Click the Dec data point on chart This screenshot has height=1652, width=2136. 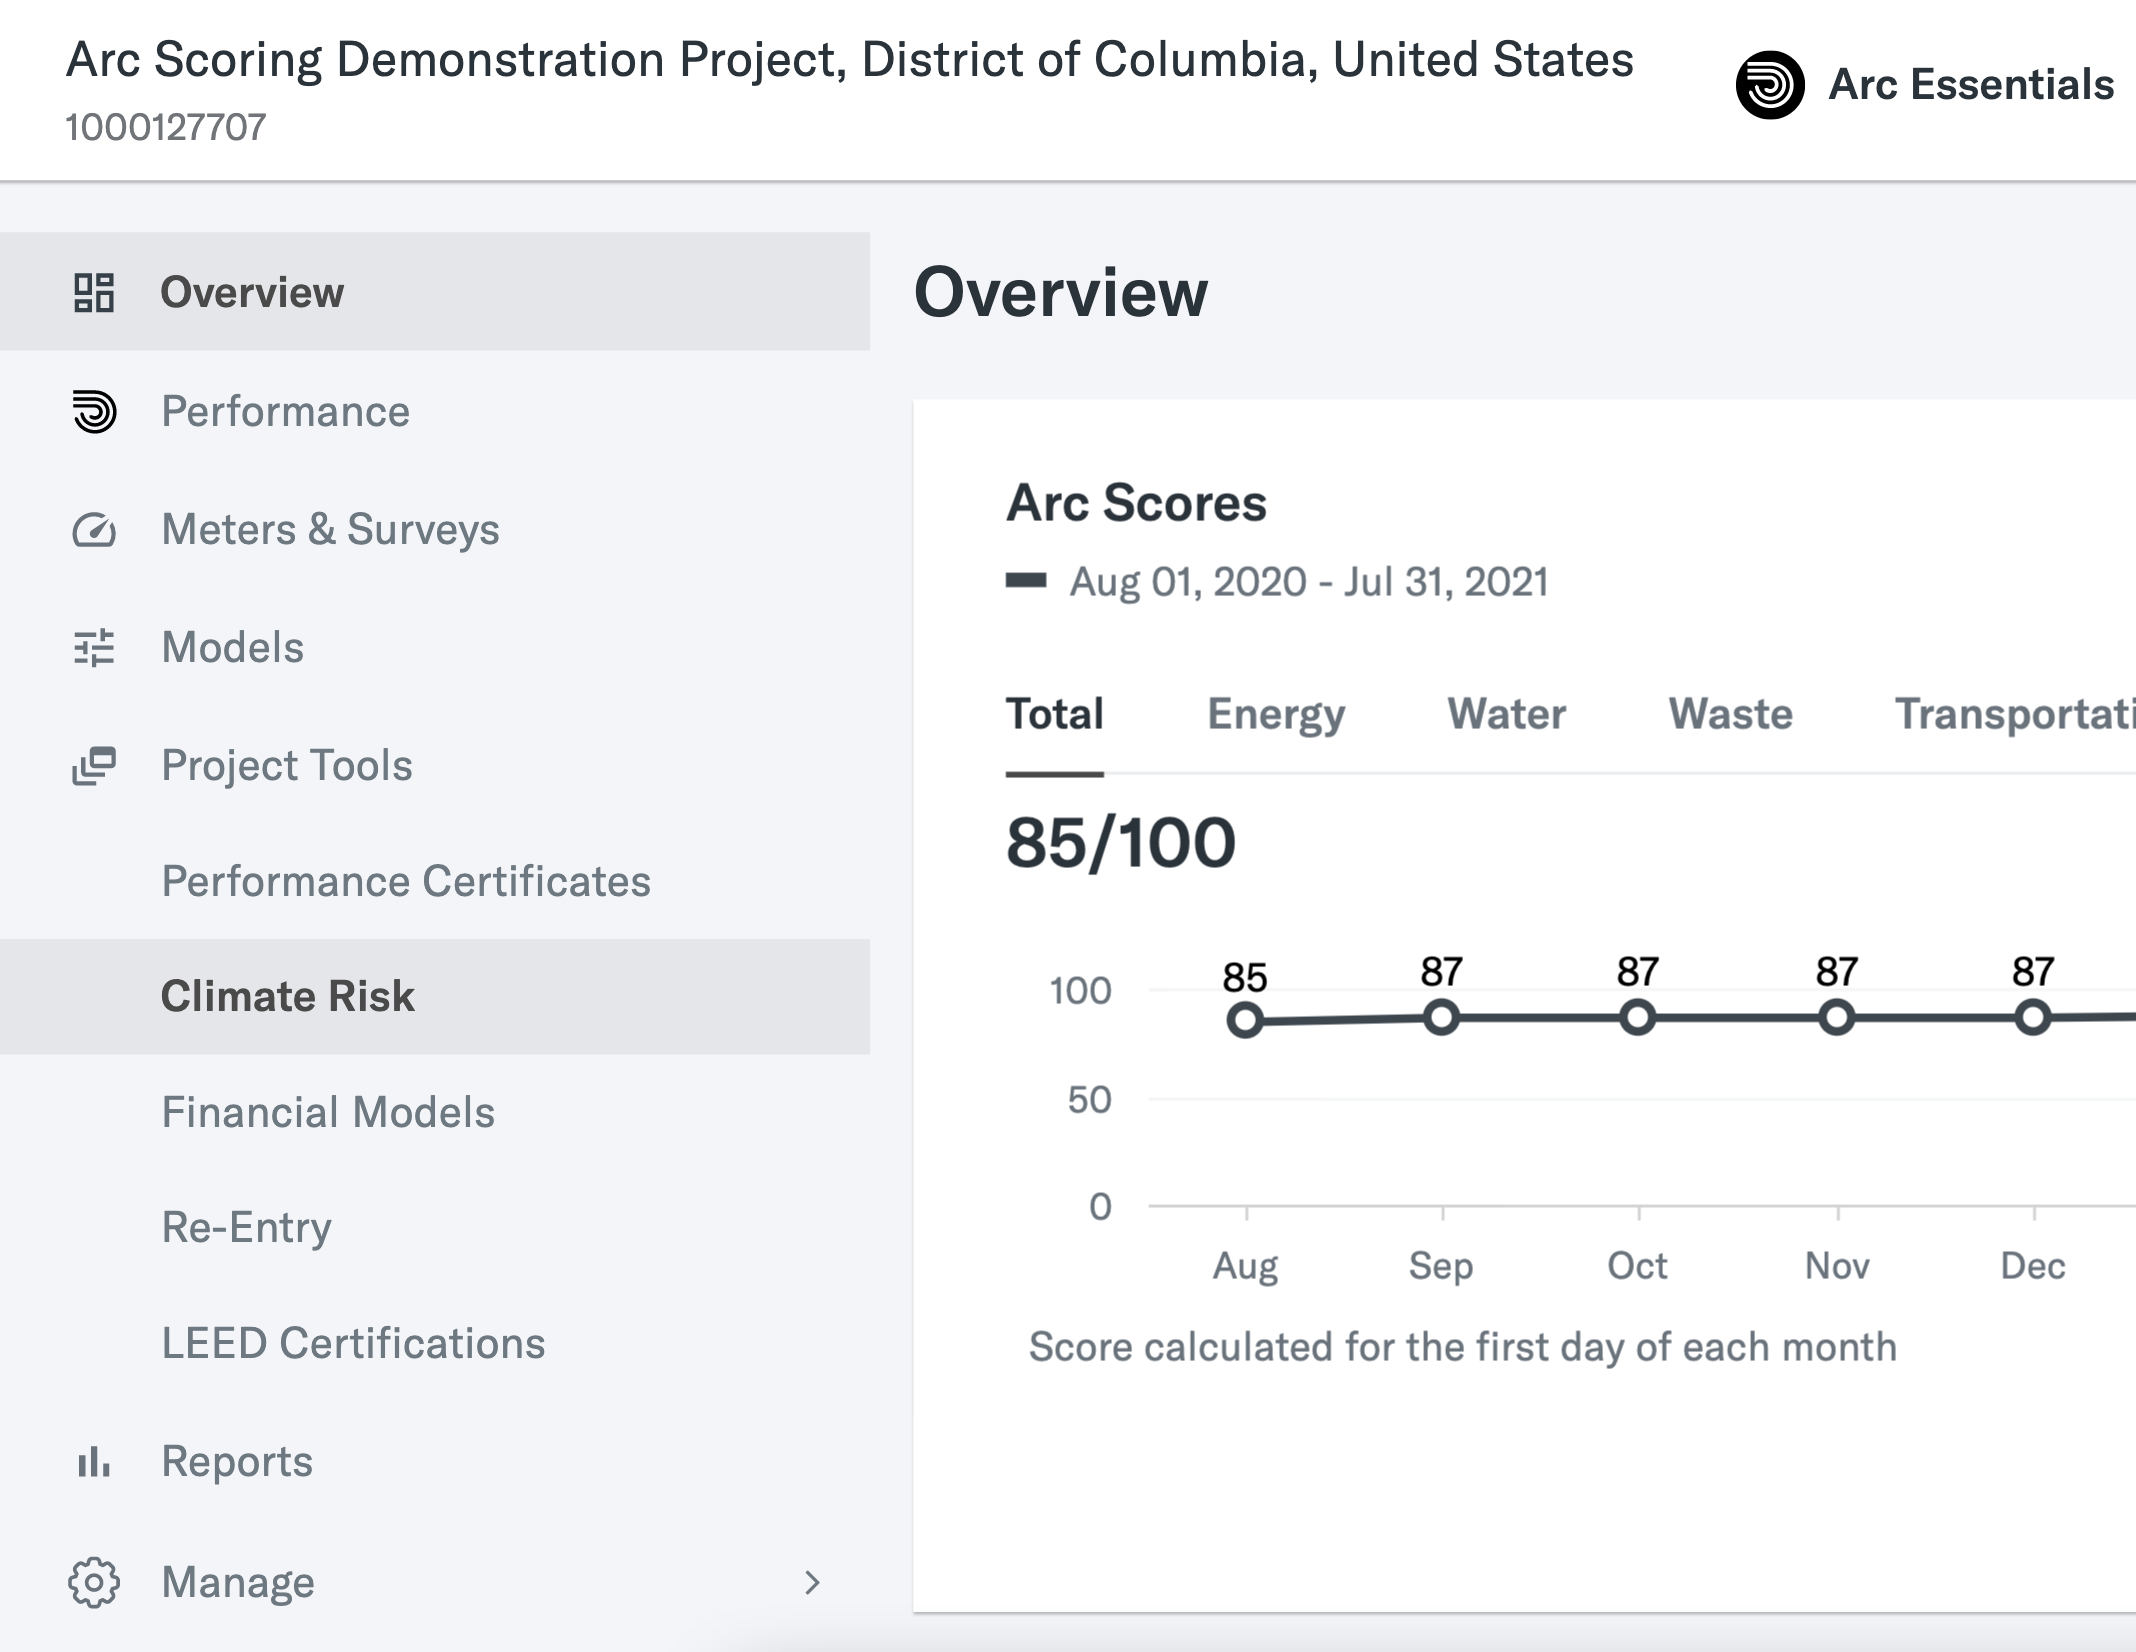coord(2033,1018)
